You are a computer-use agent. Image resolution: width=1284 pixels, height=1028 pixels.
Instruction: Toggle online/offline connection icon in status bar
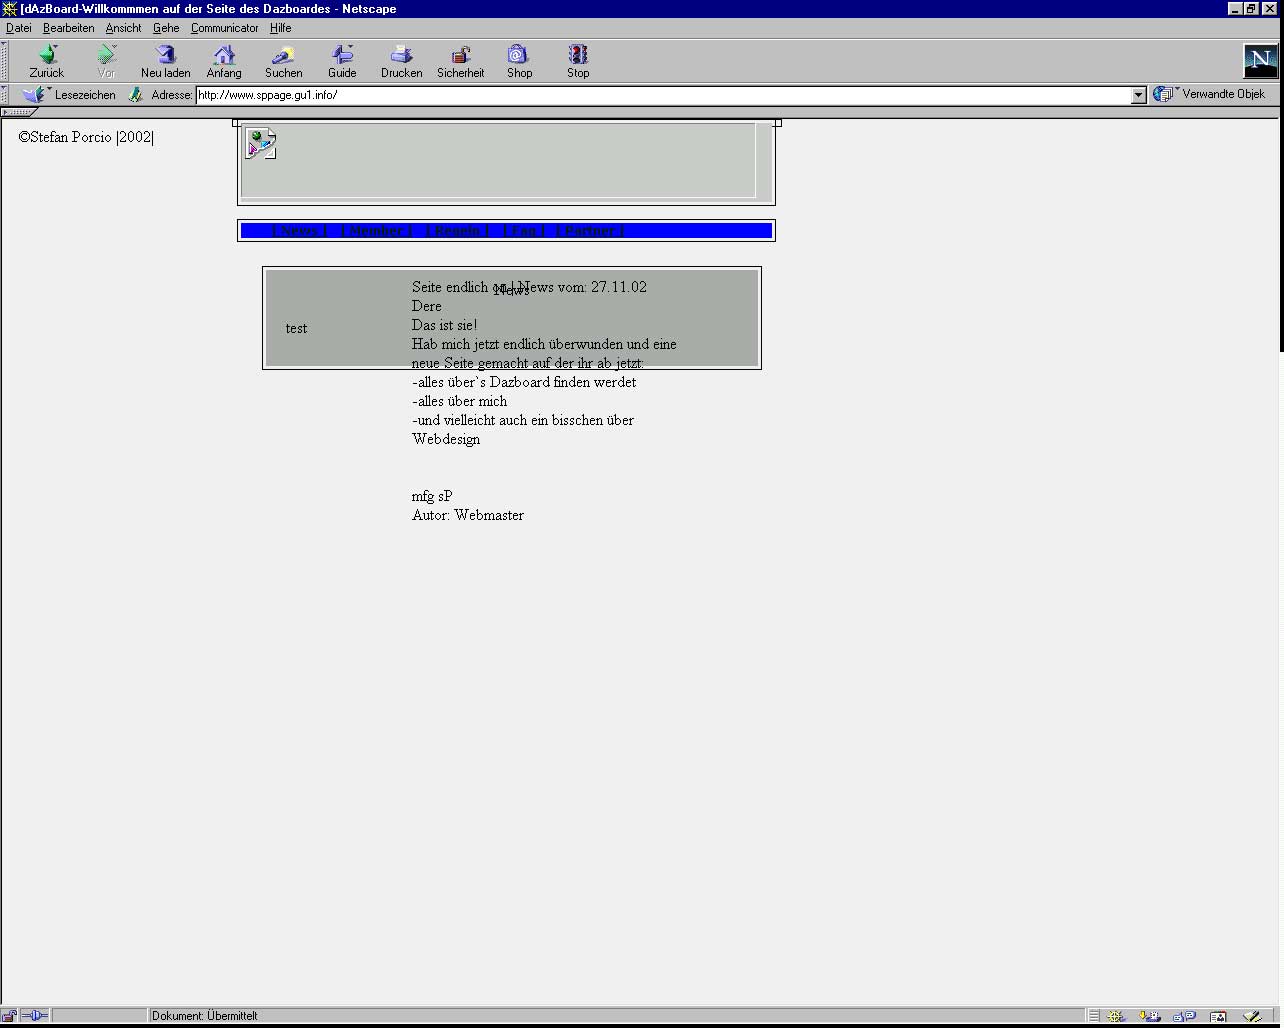click(x=34, y=1016)
